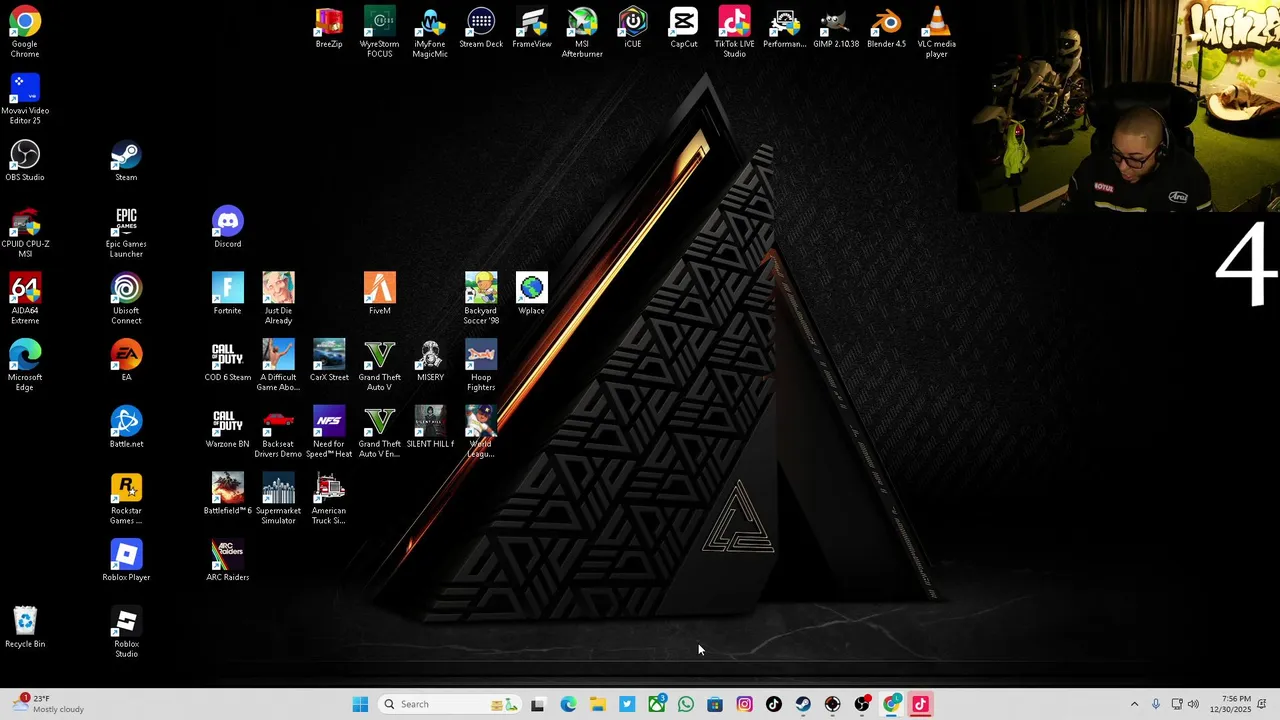The image size is (1280, 720).
Task: Select Supermarket Simulator icon
Action: pyautogui.click(x=278, y=499)
